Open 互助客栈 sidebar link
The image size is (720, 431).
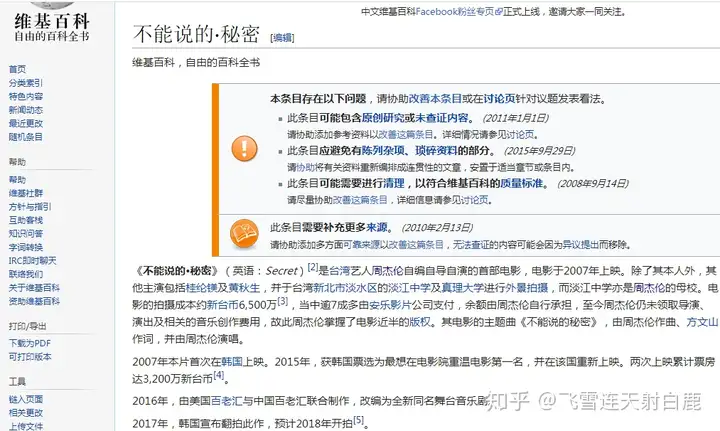pyautogui.click(x=26, y=220)
